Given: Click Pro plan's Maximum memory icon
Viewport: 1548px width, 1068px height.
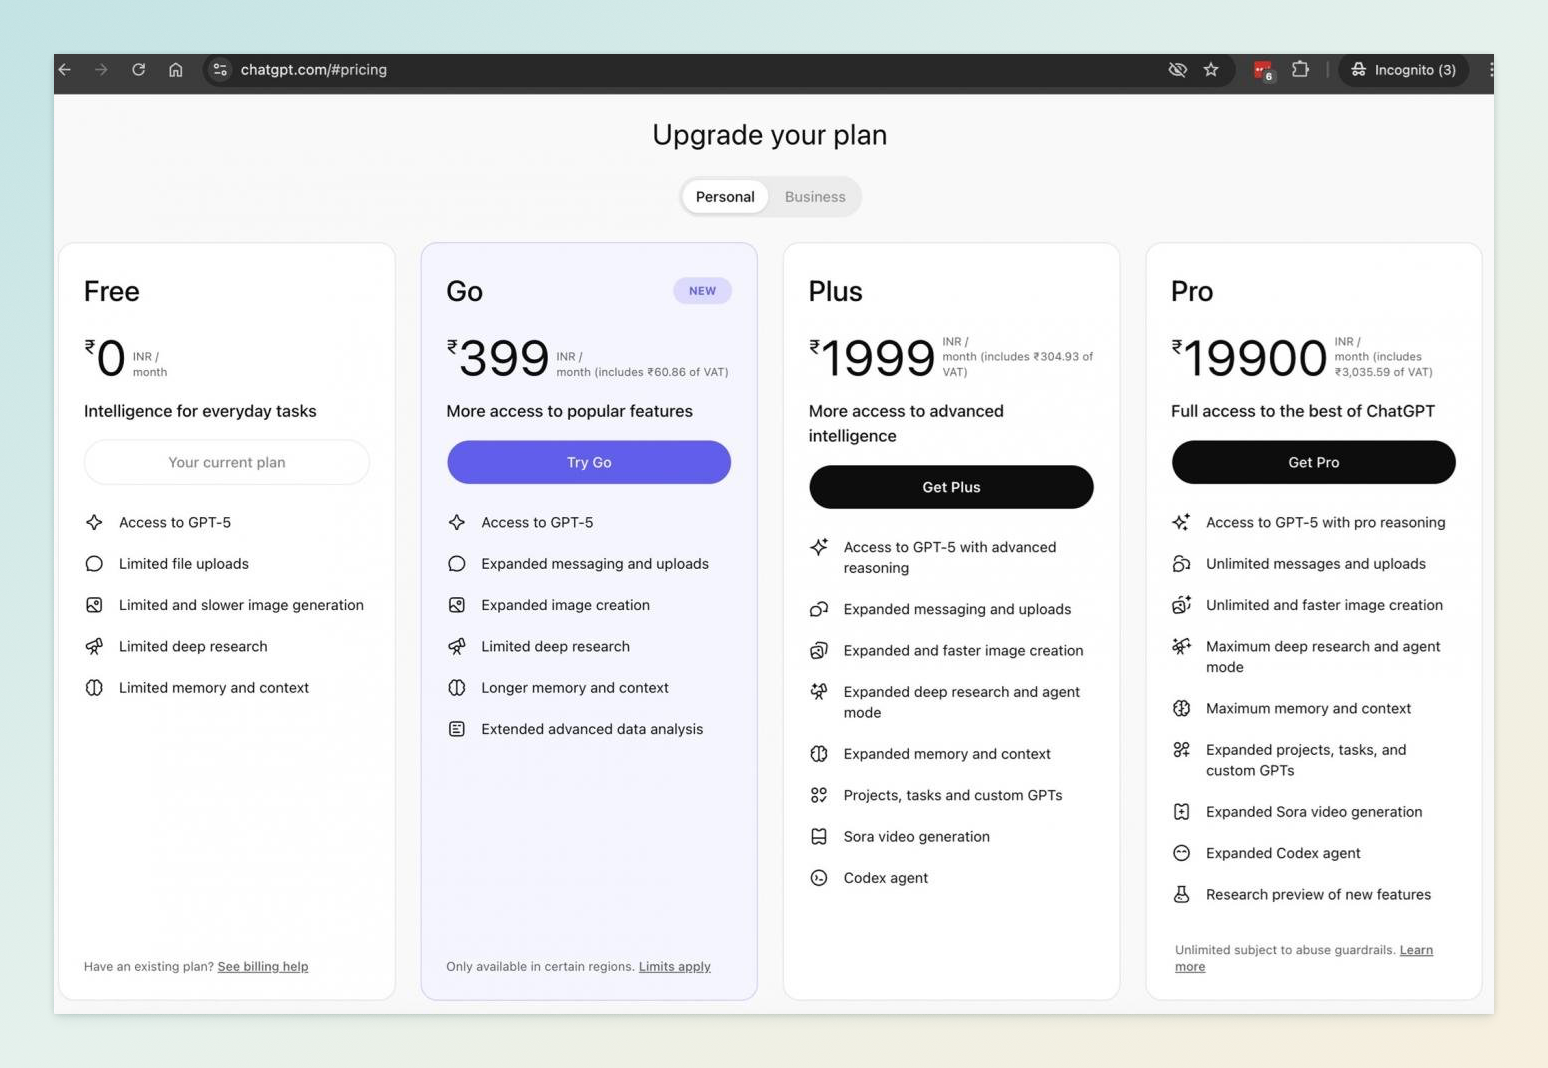Looking at the screenshot, I should coord(1181,708).
